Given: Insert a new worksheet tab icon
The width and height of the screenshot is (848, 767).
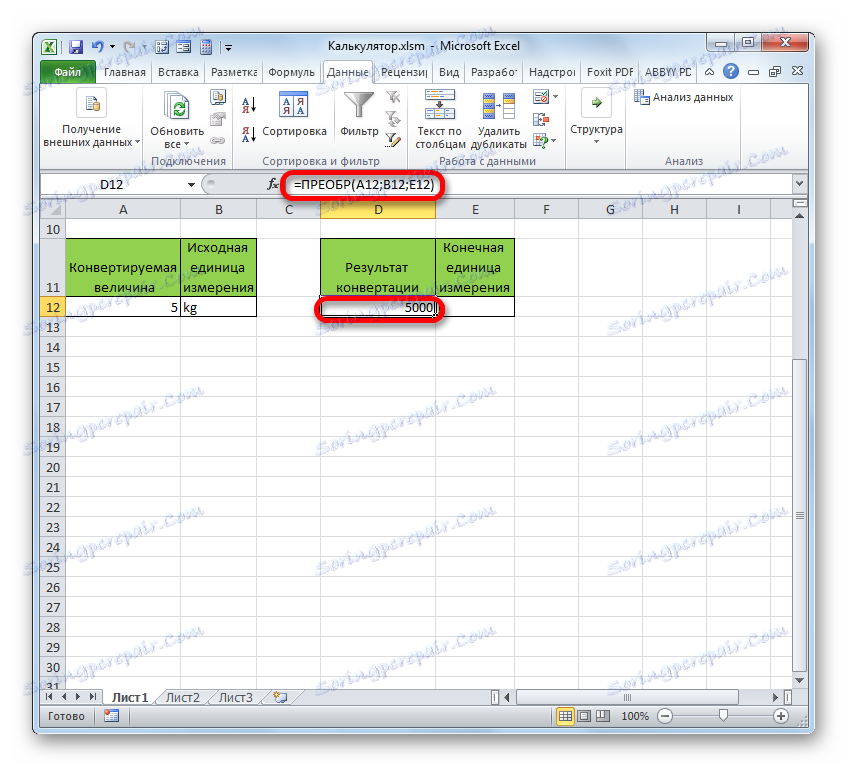Looking at the screenshot, I should coord(280,697).
